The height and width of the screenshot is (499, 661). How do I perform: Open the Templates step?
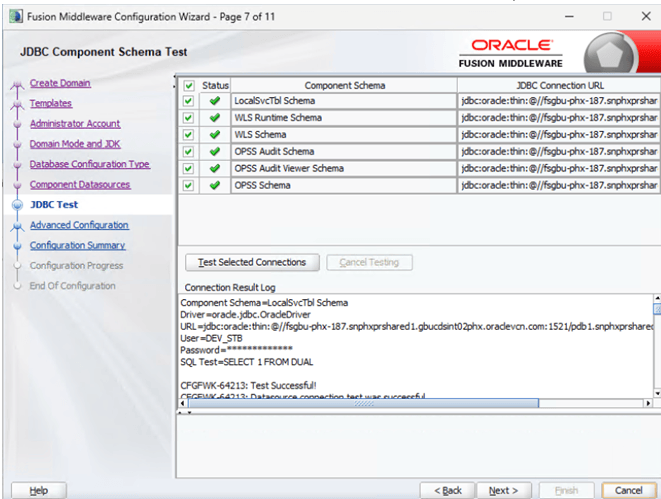pos(51,103)
